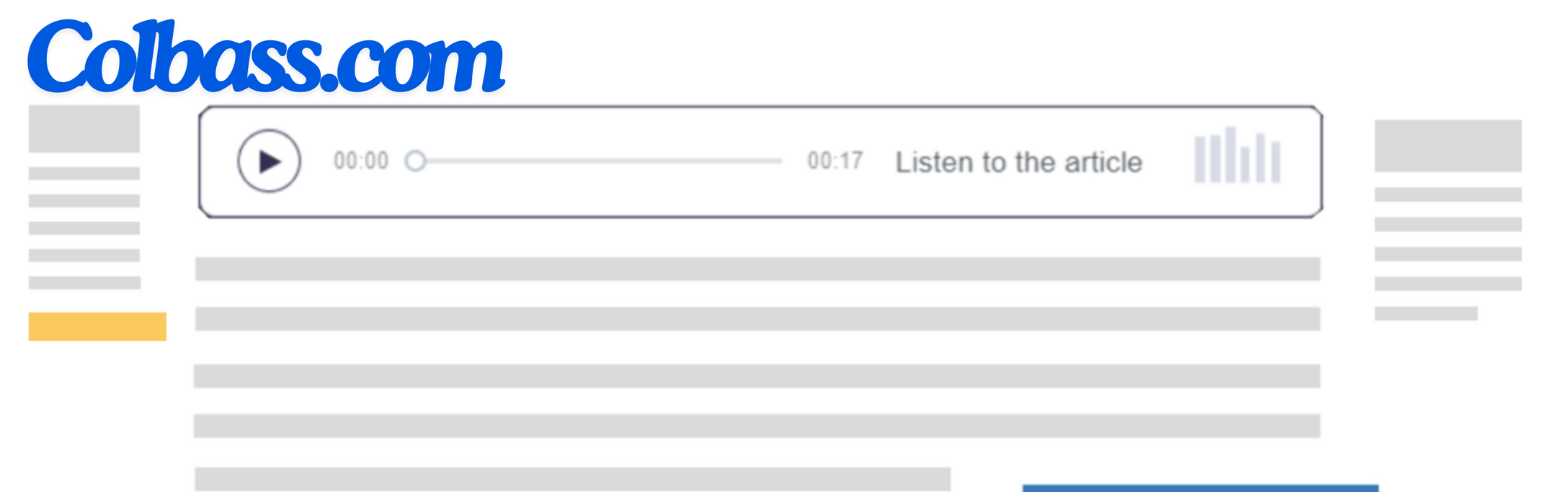Click the blue button at bottom right
Viewport: 1544px width, 500px height.
coord(1200,490)
